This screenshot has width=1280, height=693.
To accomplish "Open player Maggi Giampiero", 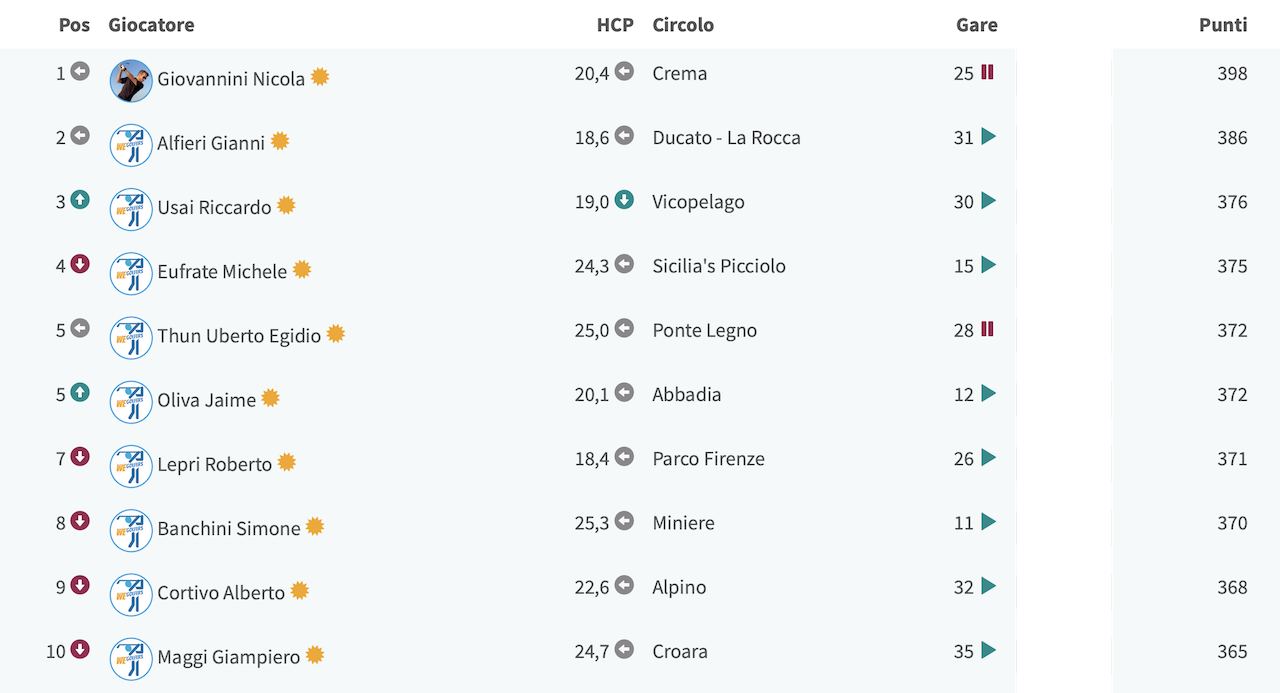I will (x=228, y=657).
